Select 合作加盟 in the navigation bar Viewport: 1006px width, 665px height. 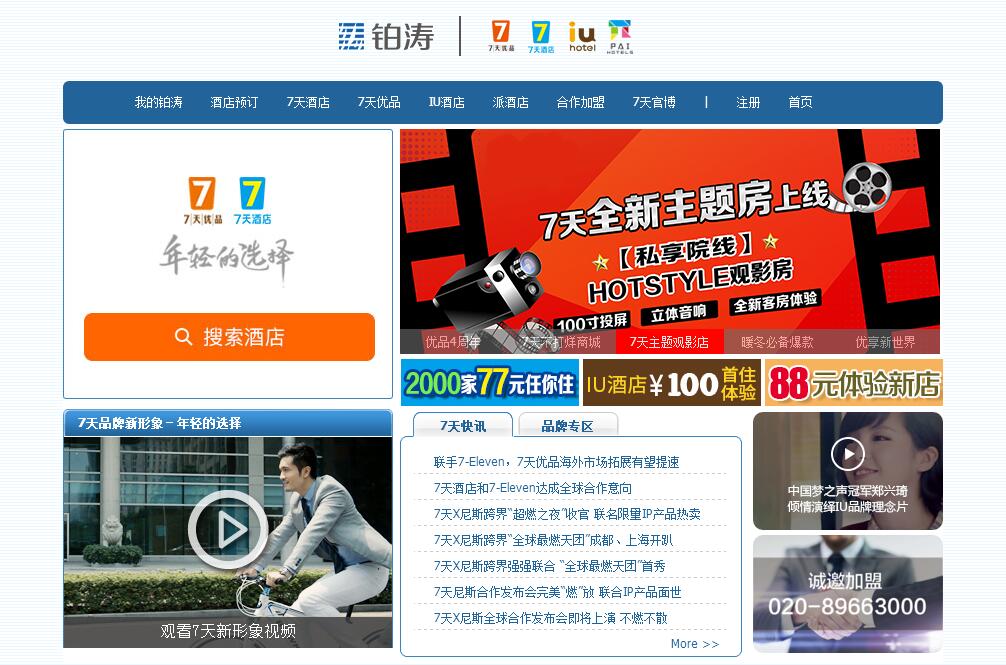(x=580, y=103)
